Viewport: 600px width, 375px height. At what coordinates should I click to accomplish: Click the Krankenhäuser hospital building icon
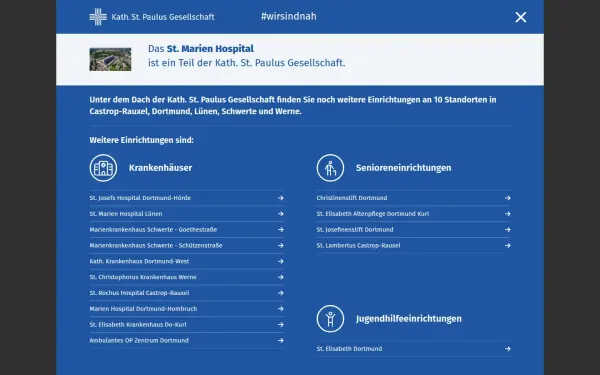(103, 168)
